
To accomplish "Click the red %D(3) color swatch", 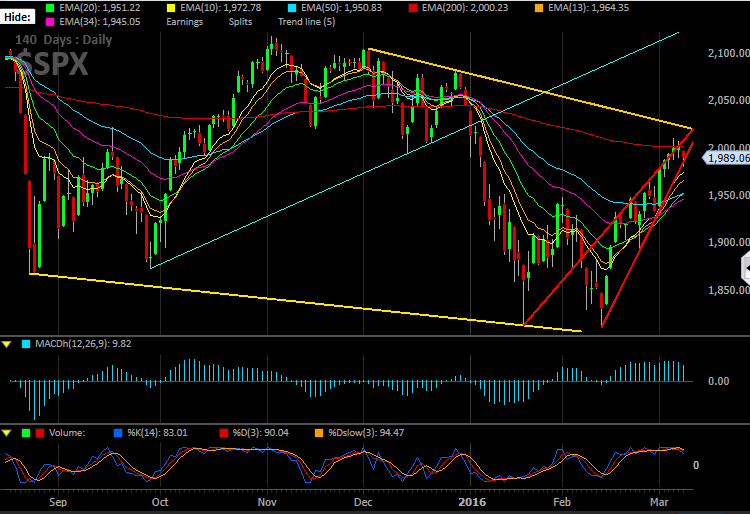I will 224,433.
